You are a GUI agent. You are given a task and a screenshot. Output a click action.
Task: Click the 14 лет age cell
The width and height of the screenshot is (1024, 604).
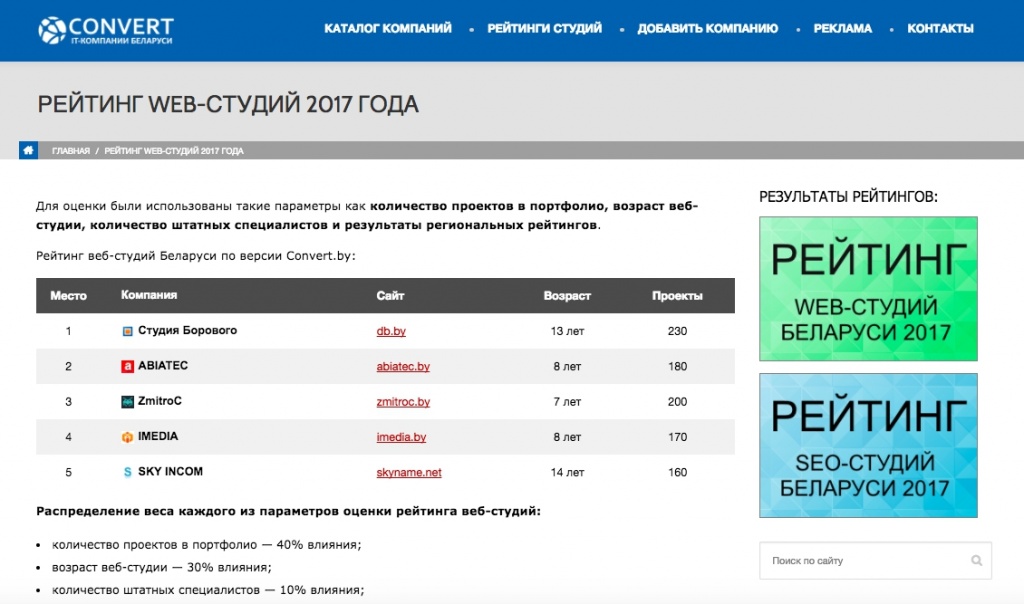coord(567,472)
